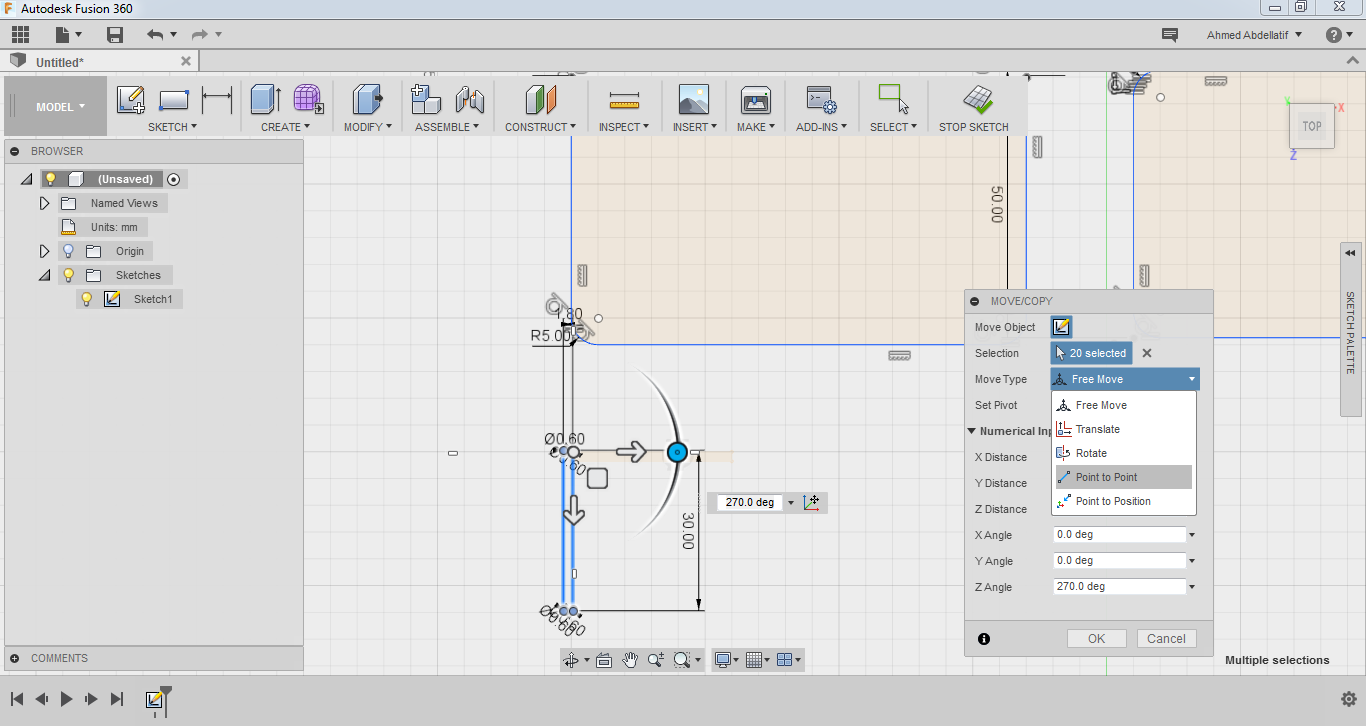The width and height of the screenshot is (1366, 726).
Task: Open the SKETCH toolbar menu
Action: click(172, 127)
